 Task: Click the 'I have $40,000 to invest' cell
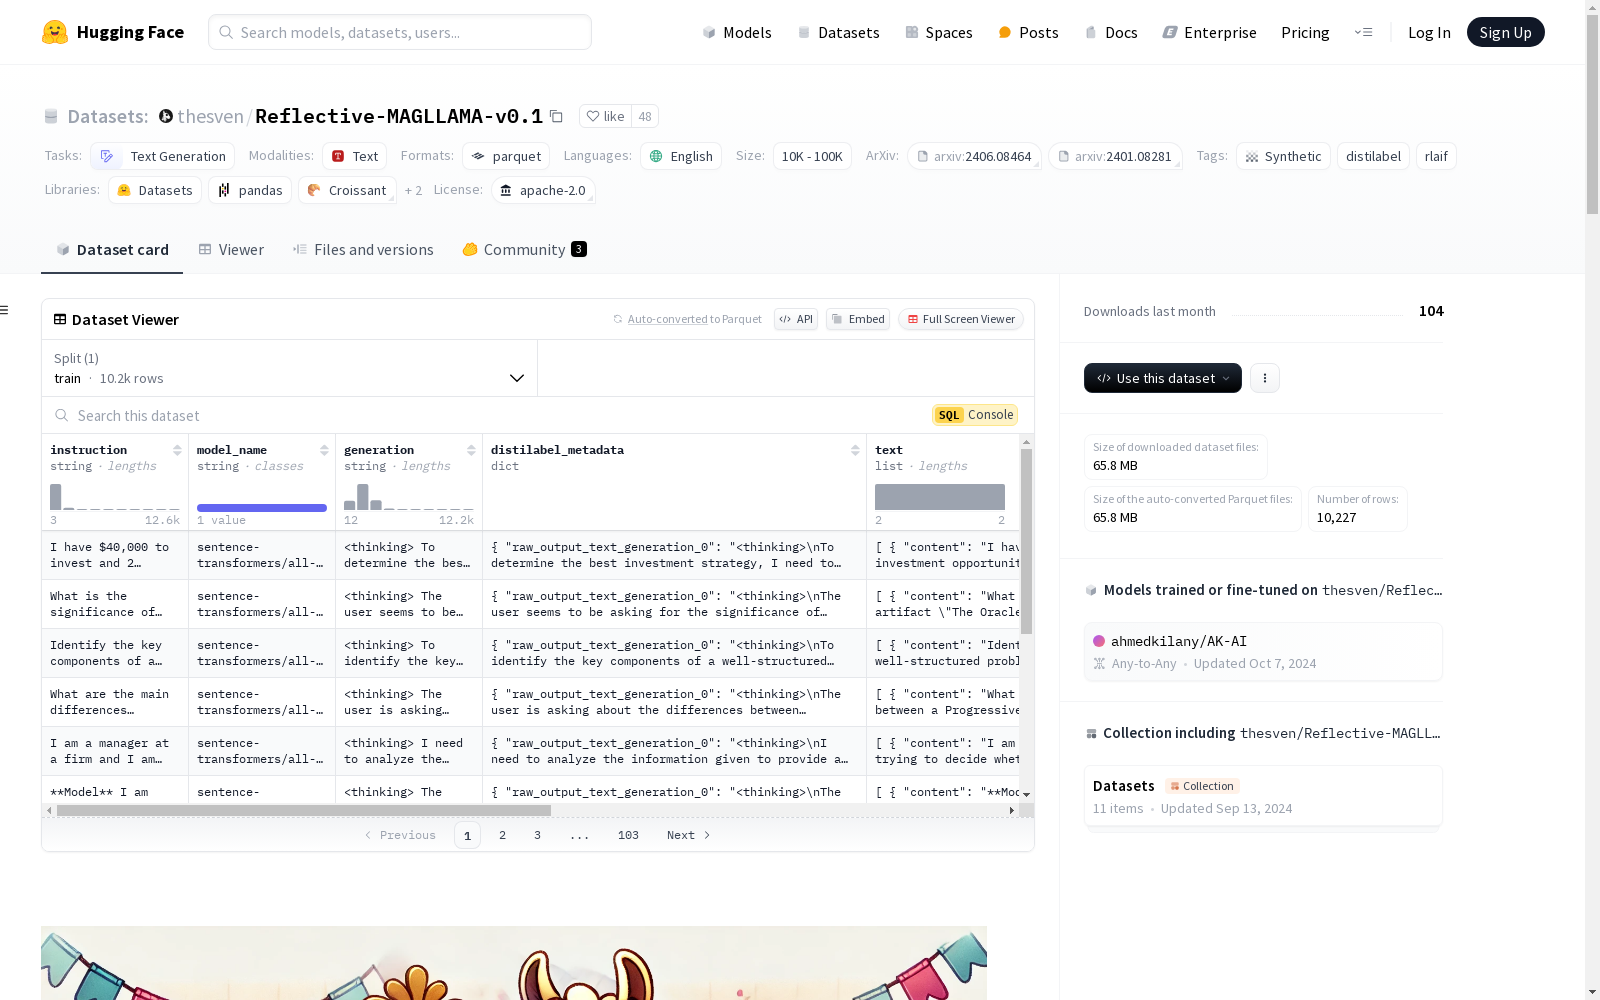115,555
